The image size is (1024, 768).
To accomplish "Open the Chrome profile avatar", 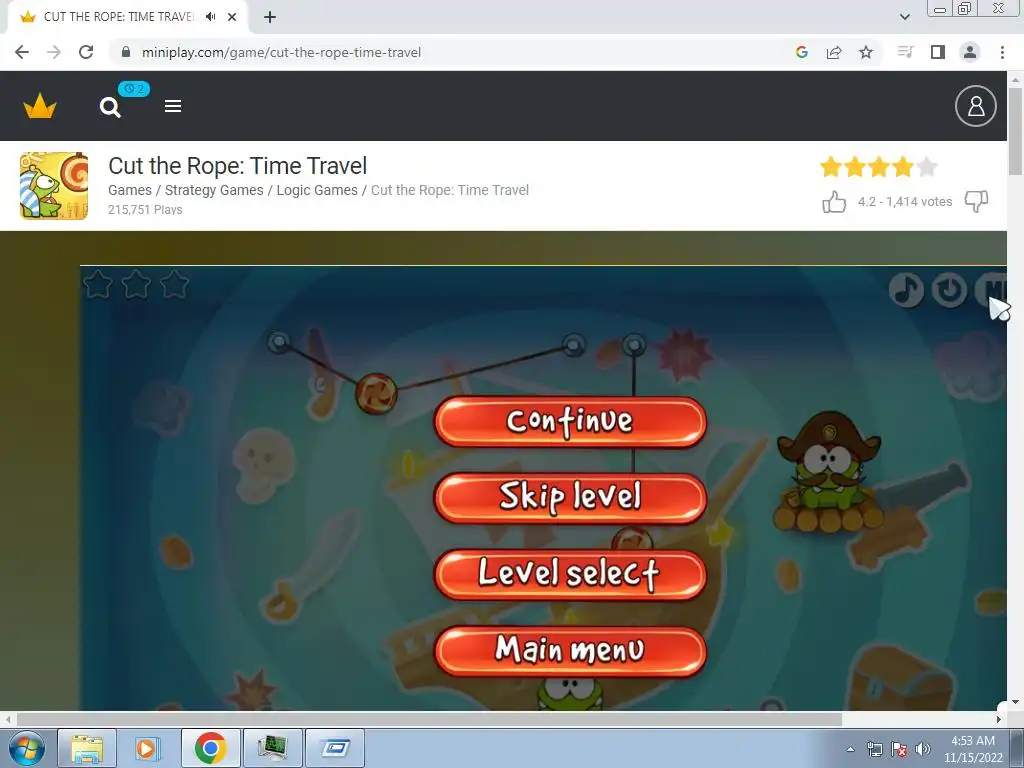I will [x=970, y=52].
